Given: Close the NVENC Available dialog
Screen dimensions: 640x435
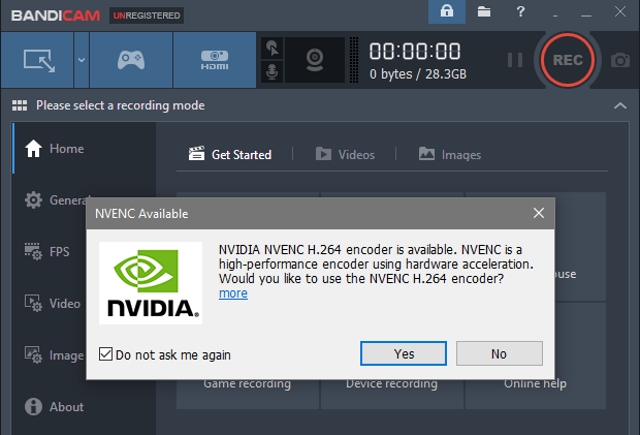Looking at the screenshot, I should [x=539, y=213].
